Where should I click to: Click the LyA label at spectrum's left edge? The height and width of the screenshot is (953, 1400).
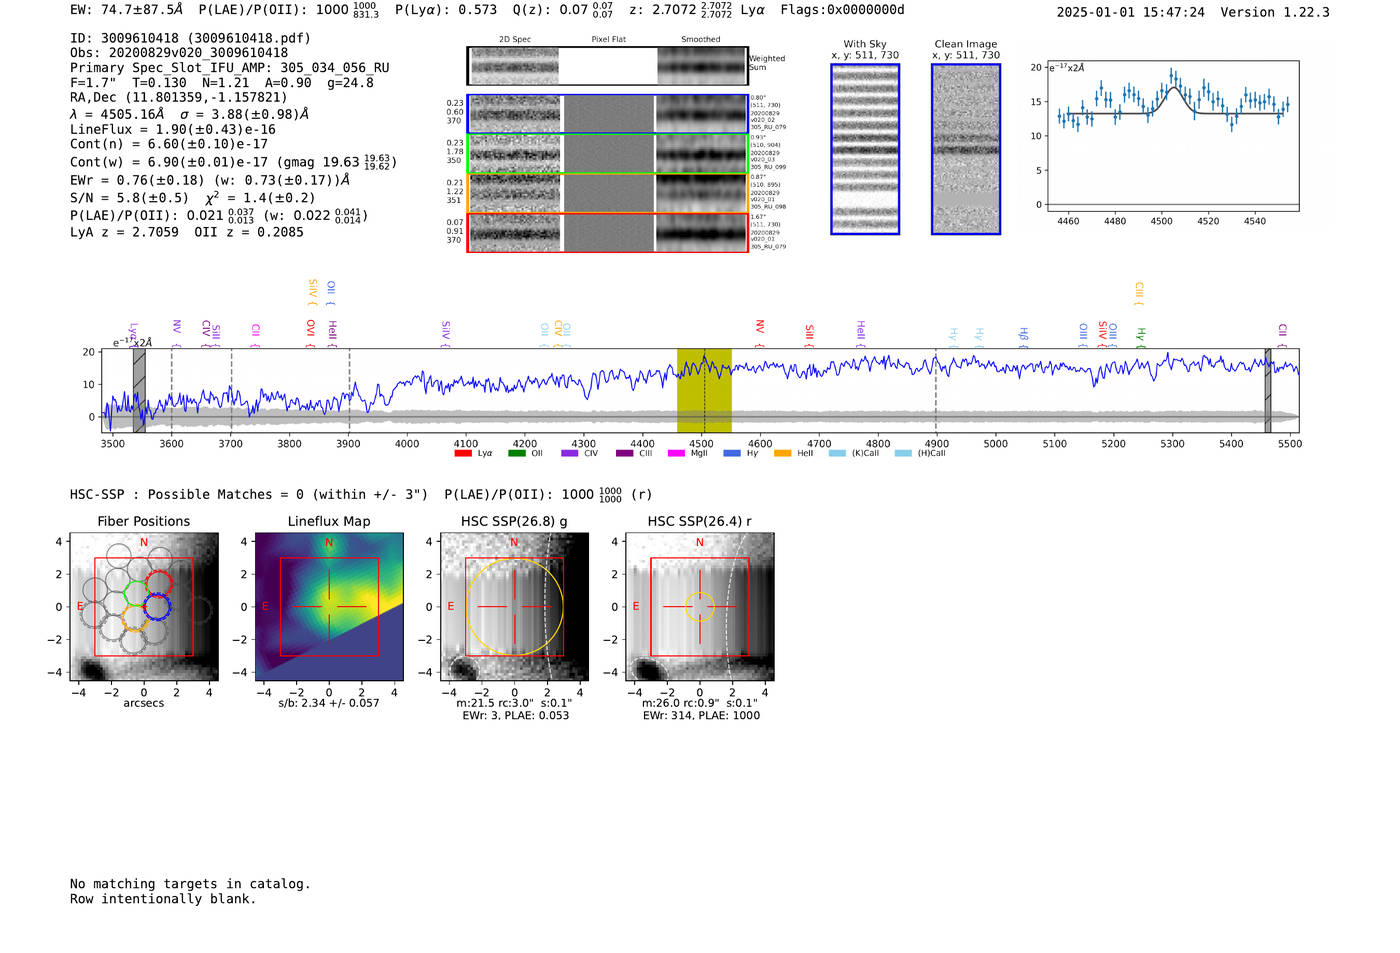(x=133, y=334)
